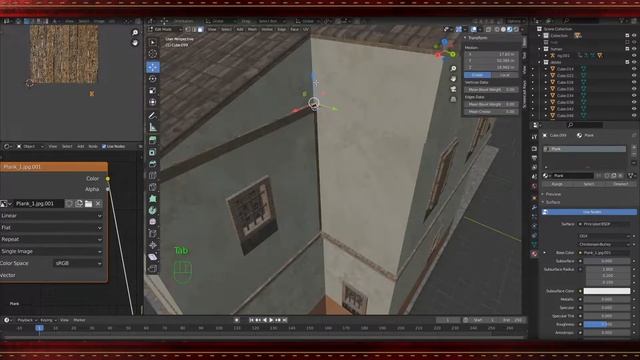Click Assign material button
This screenshot has width=640, height=360.
point(557,184)
